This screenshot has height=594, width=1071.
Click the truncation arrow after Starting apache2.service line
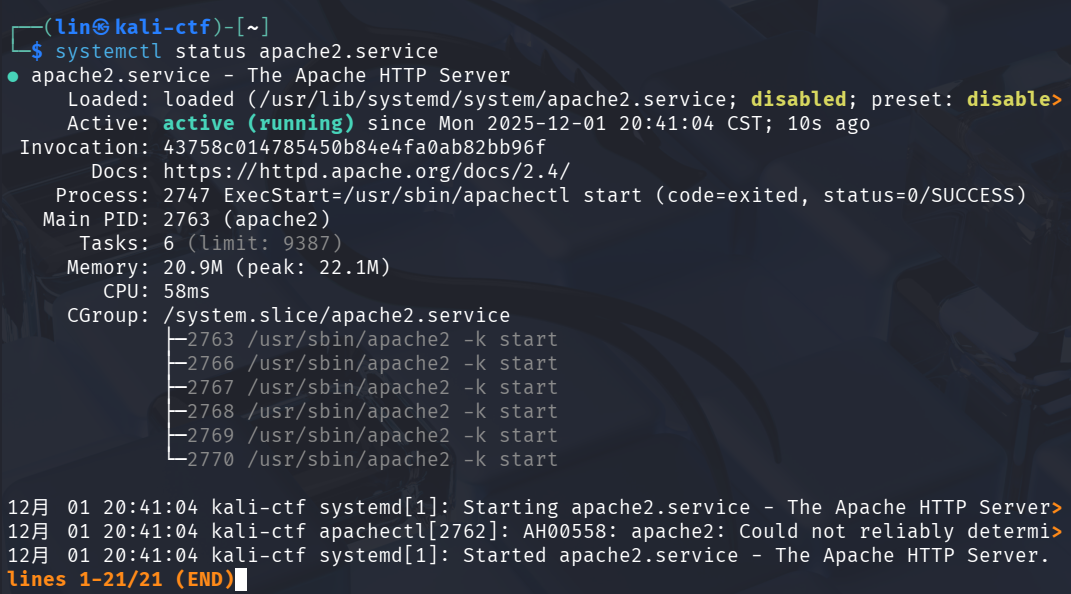click(x=1057, y=508)
